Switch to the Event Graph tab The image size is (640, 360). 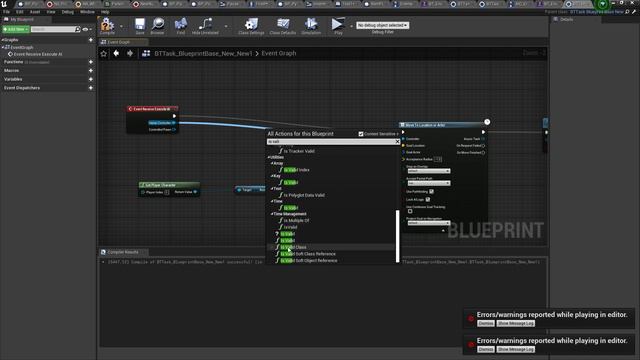point(123,42)
